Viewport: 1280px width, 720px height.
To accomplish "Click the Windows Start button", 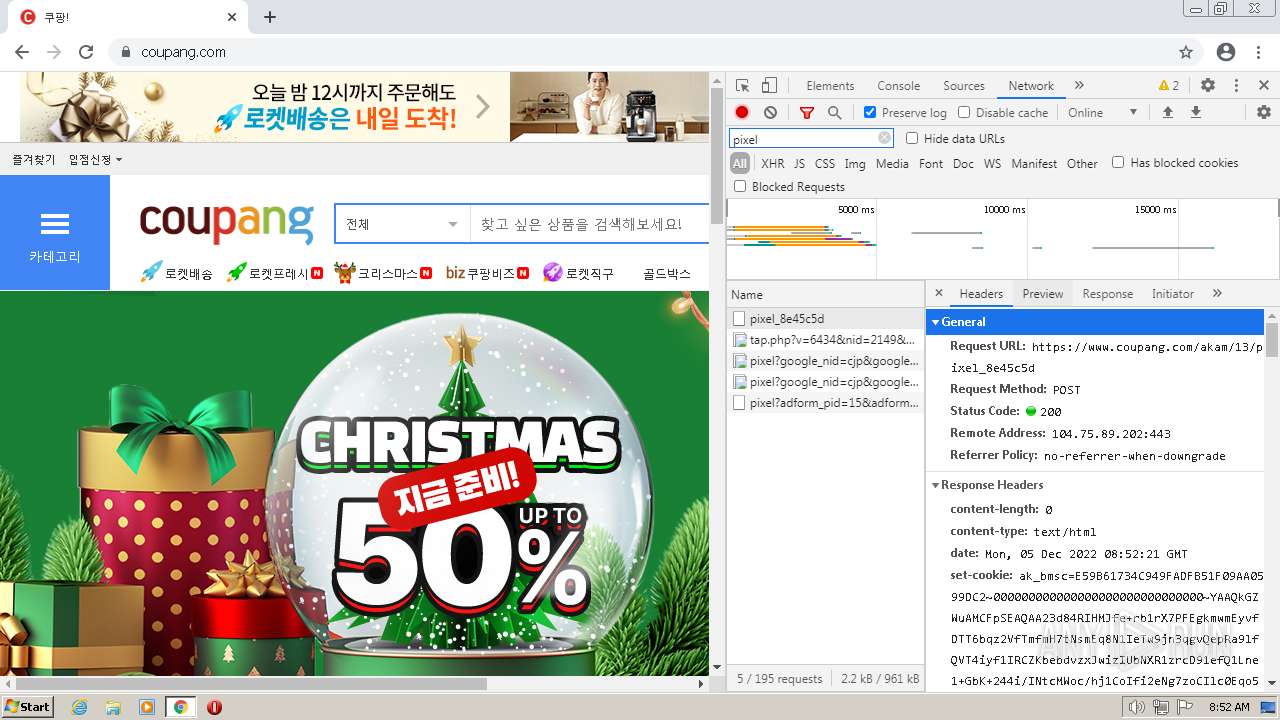I will pyautogui.click(x=28, y=707).
